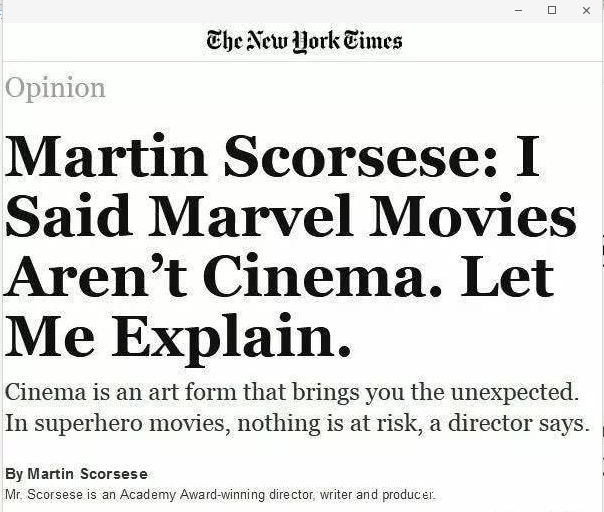Click the article headline's first line
The width and height of the screenshot is (604, 512).
point(272,158)
